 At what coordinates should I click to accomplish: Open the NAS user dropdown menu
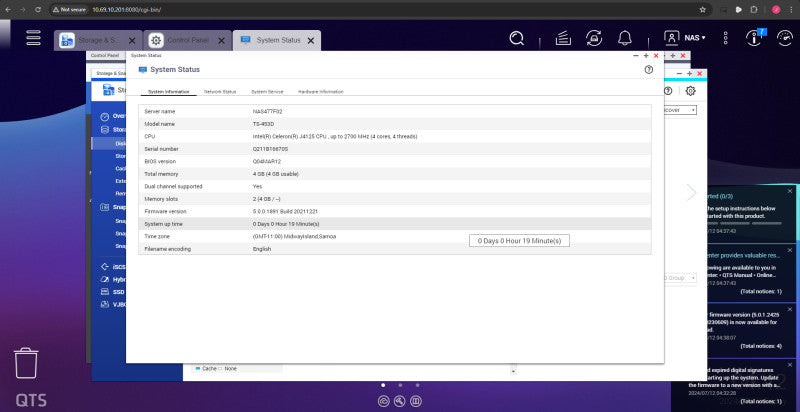click(695, 38)
